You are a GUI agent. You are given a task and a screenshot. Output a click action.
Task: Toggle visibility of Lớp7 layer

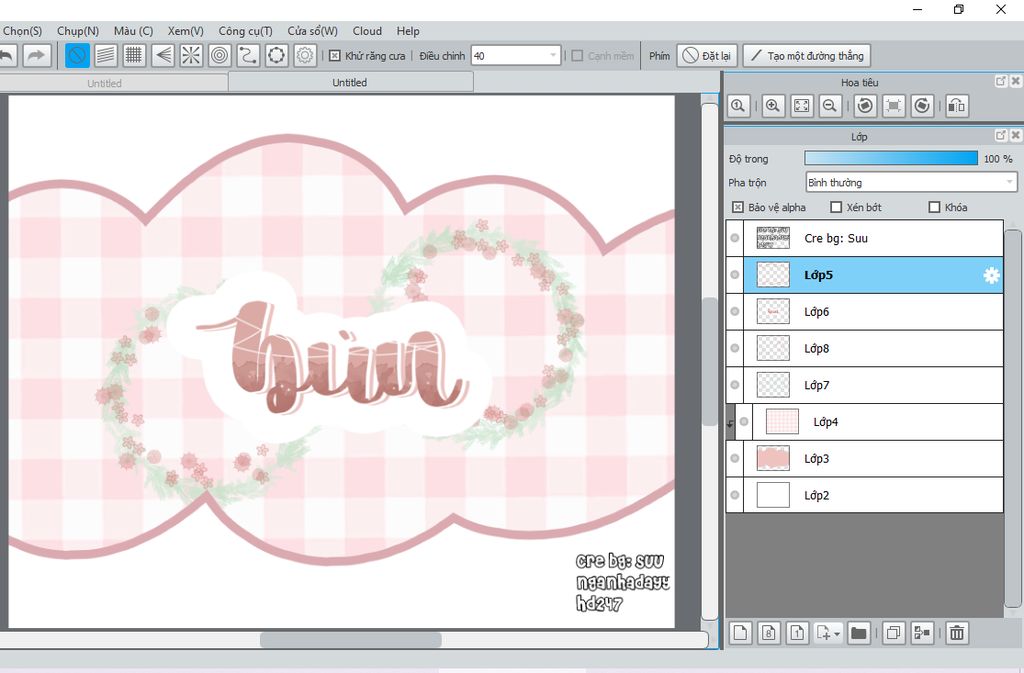click(735, 385)
